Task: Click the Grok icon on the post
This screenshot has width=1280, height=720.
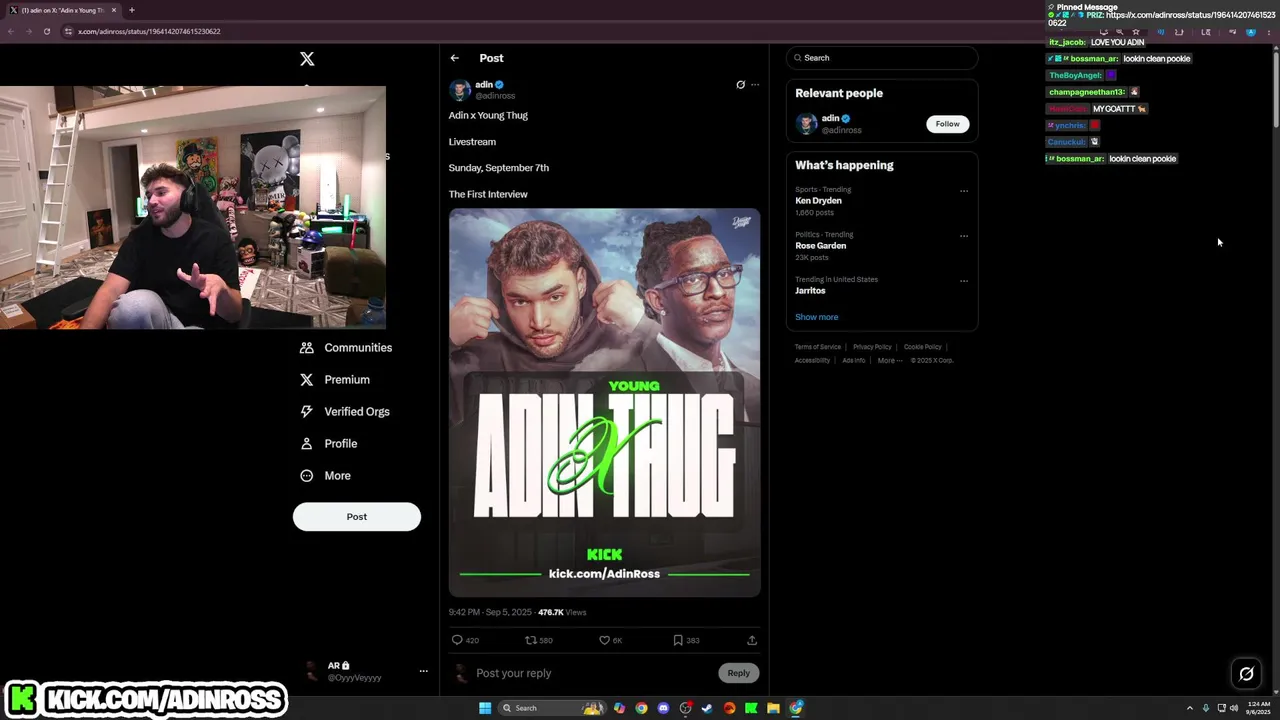Action: (x=740, y=85)
